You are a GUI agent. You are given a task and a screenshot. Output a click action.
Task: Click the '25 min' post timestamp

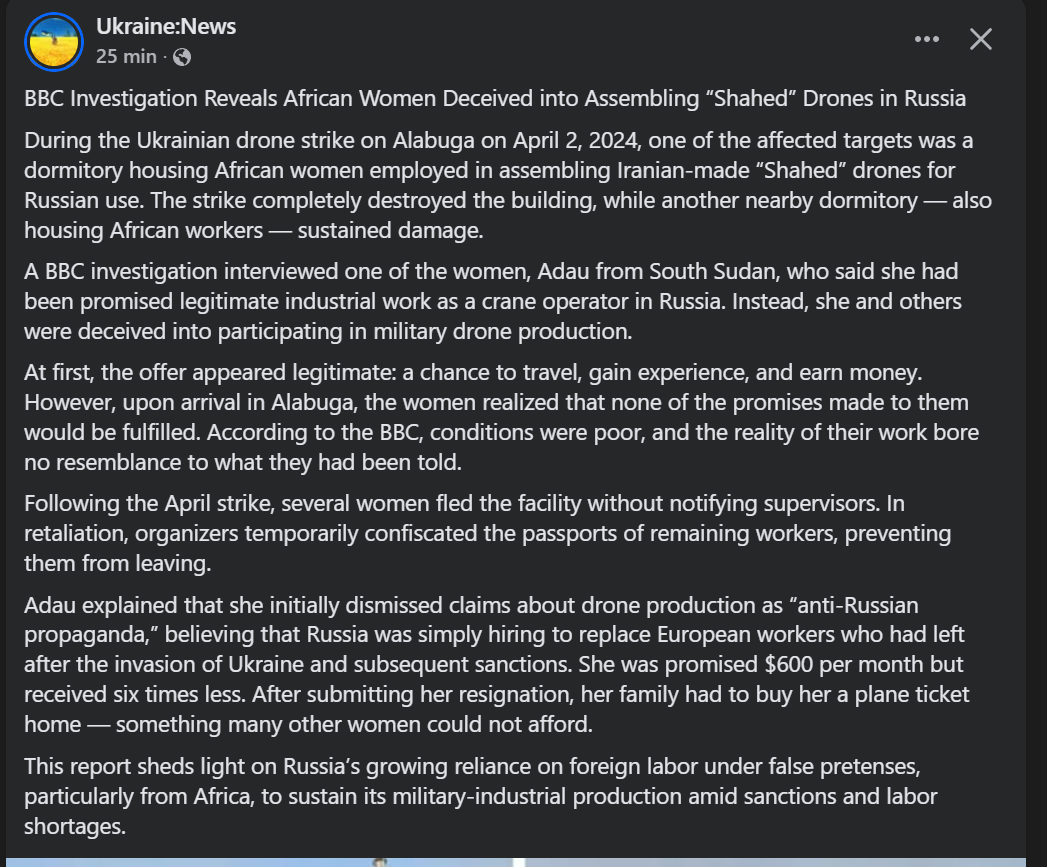pos(126,57)
